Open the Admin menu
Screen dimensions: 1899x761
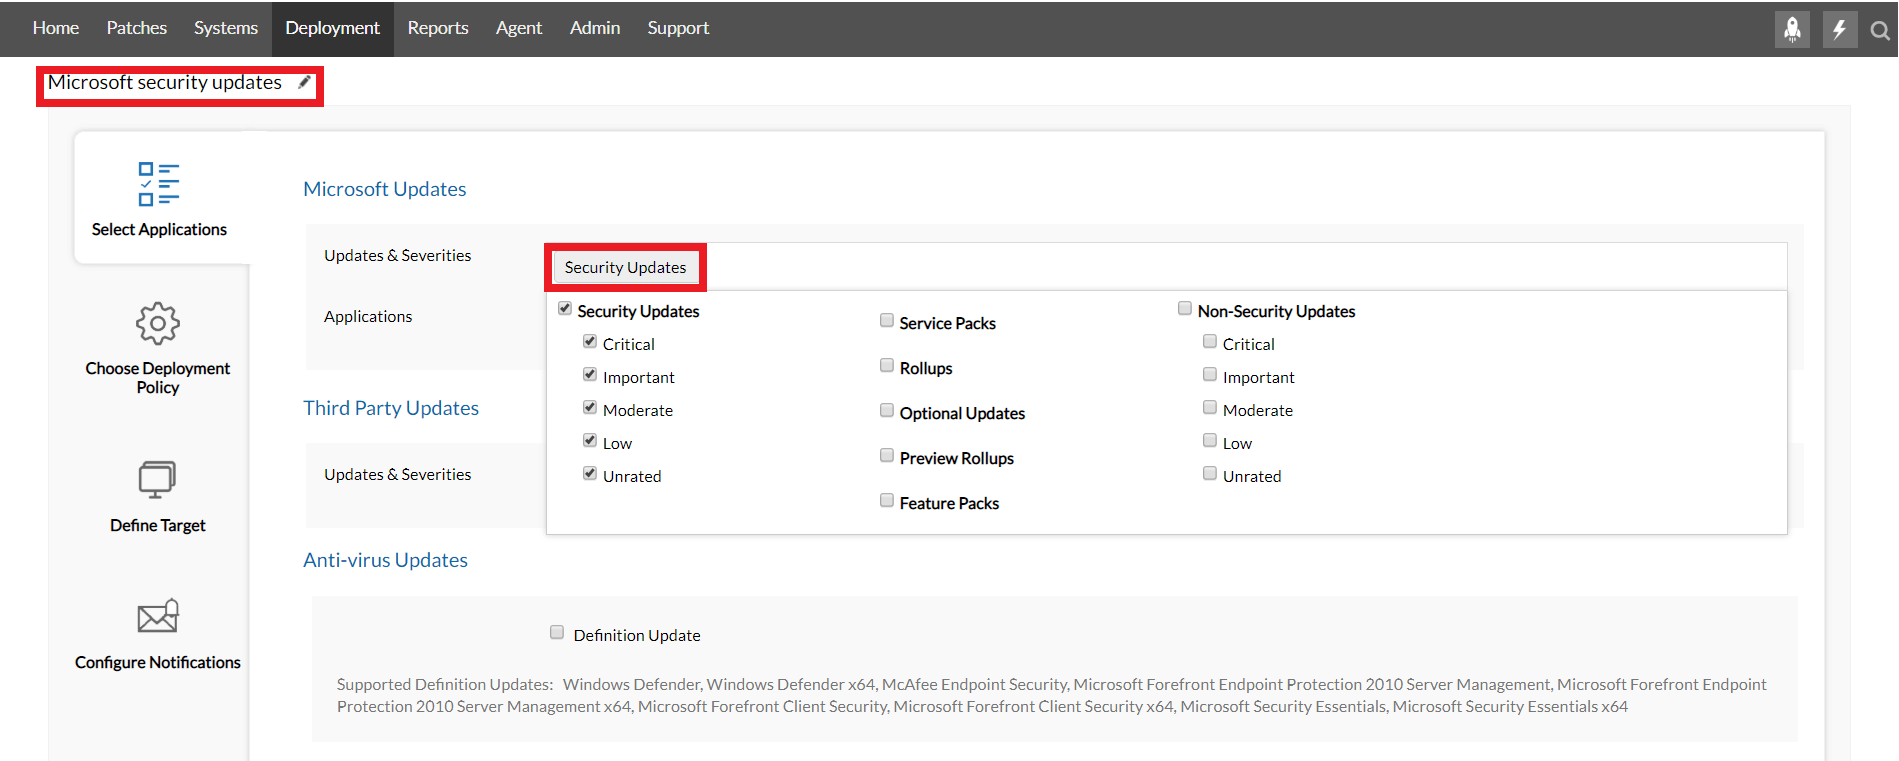(x=595, y=28)
